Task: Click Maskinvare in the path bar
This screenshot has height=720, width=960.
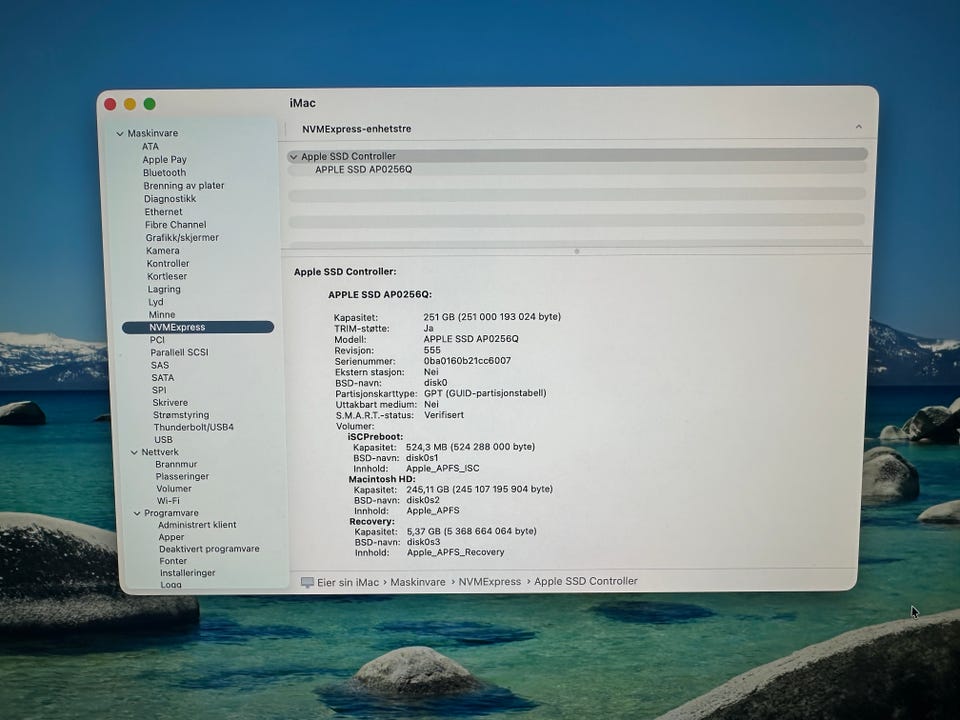Action: point(418,582)
